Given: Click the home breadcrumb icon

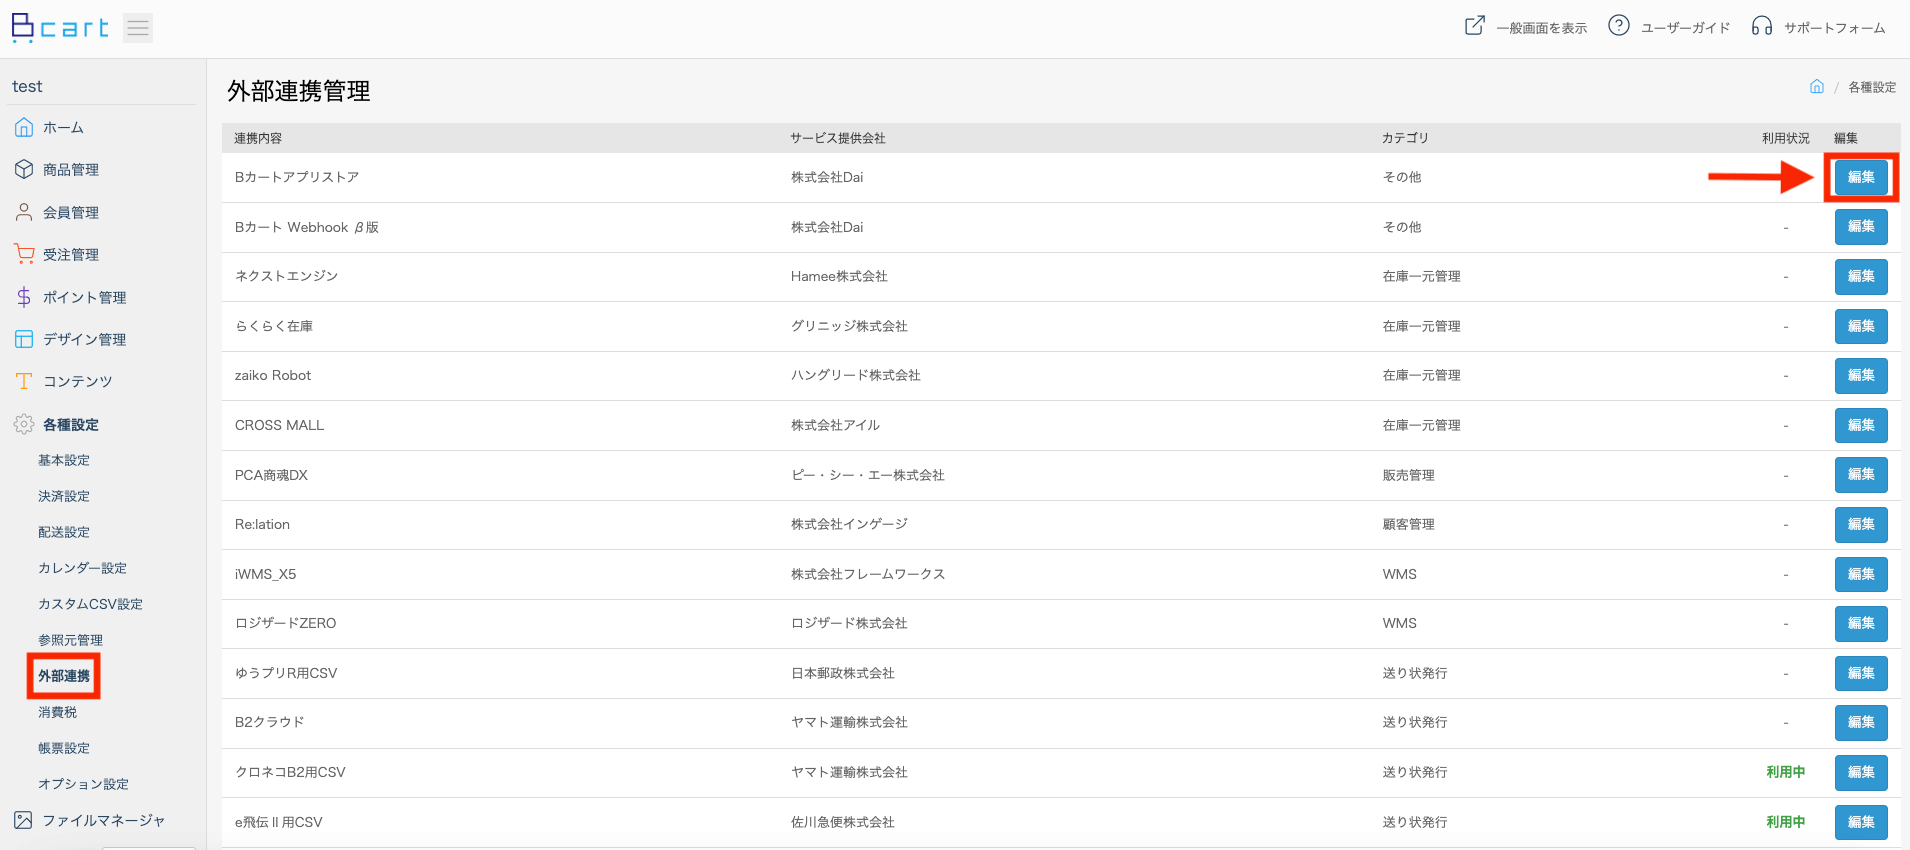Looking at the screenshot, I should coord(1817,87).
